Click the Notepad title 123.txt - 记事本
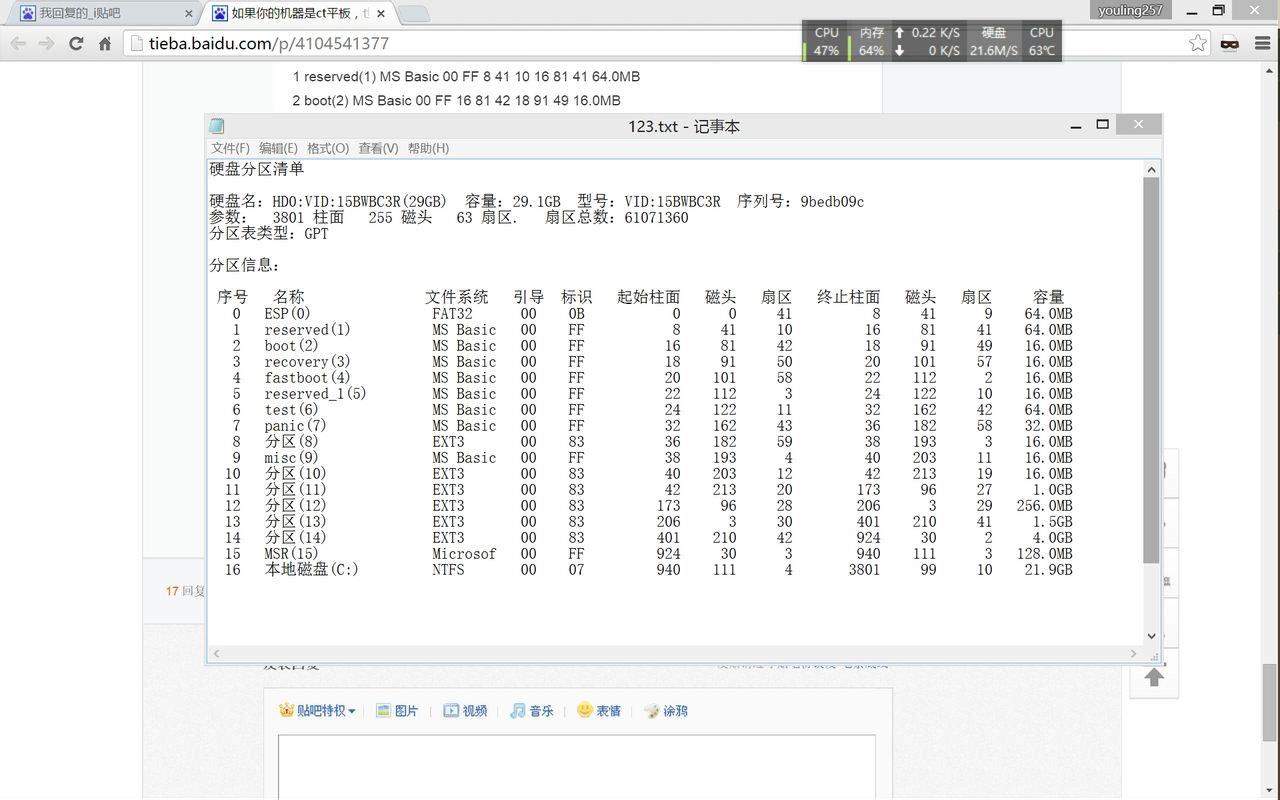The height and width of the screenshot is (800, 1280). 684,126
